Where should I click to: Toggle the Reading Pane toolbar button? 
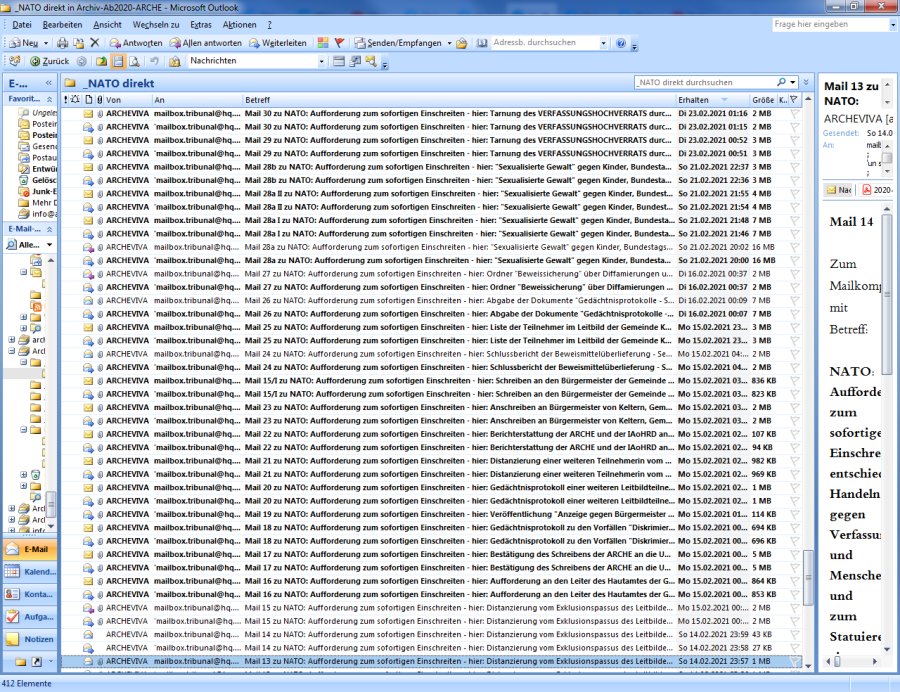118,61
